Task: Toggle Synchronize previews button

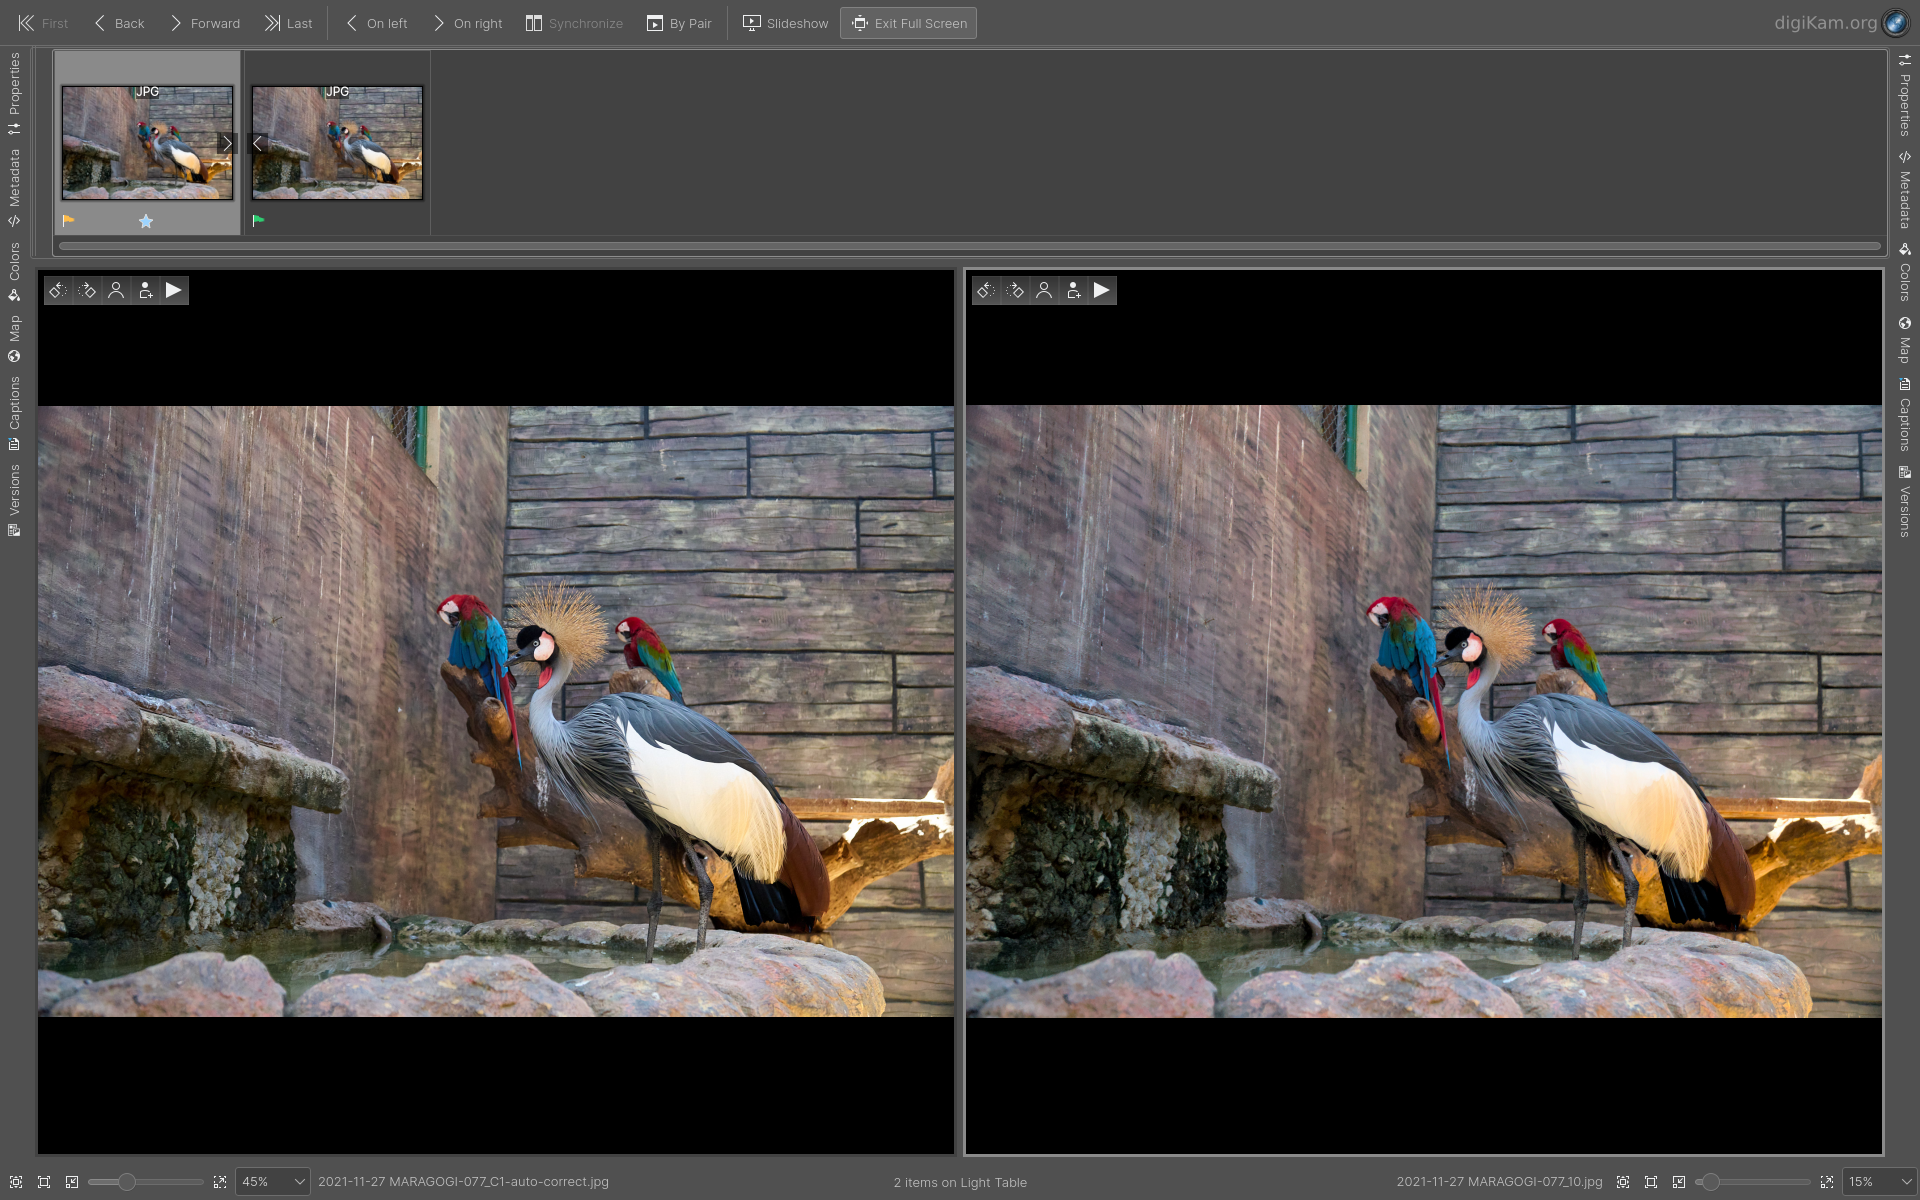Action: click(574, 23)
